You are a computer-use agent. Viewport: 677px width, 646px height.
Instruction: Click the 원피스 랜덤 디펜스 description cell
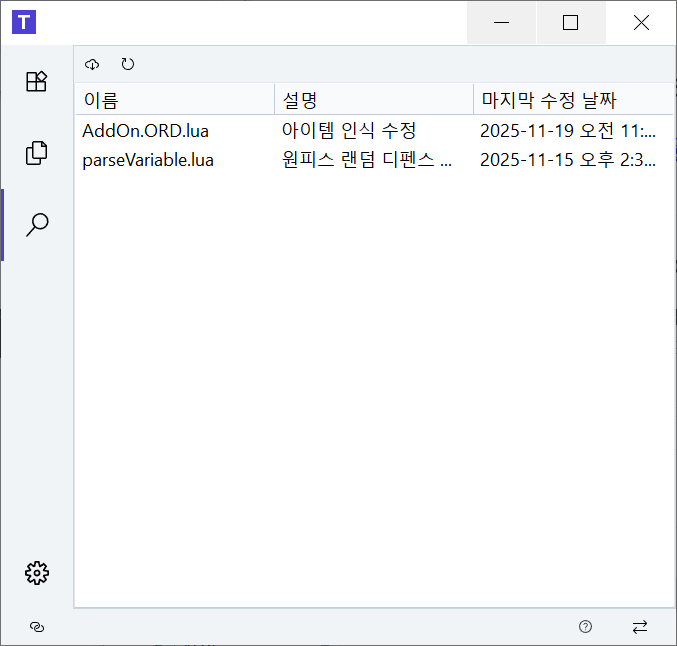click(x=367, y=160)
